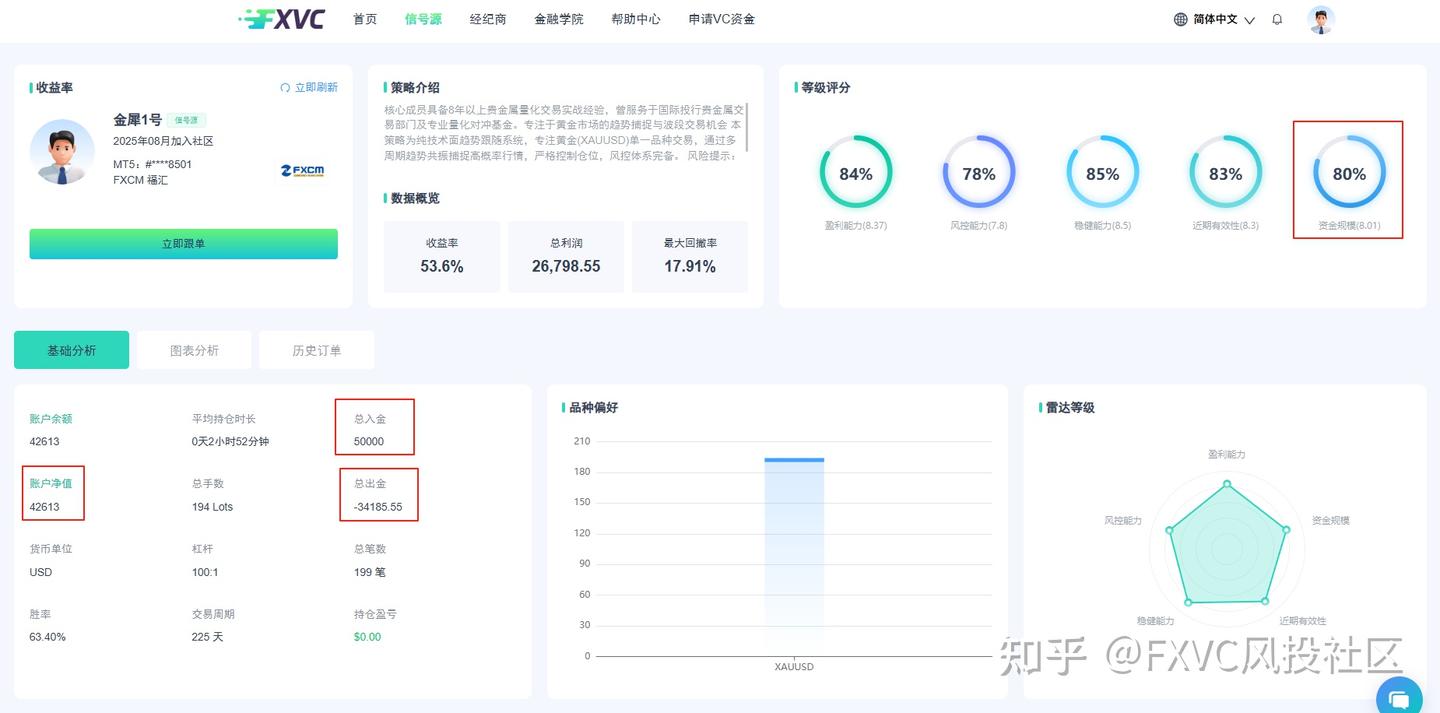Image resolution: width=1440 pixels, height=713 pixels.
Task: Click the 信号源 badge beside 金犀1号
Action: [x=187, y=118]
